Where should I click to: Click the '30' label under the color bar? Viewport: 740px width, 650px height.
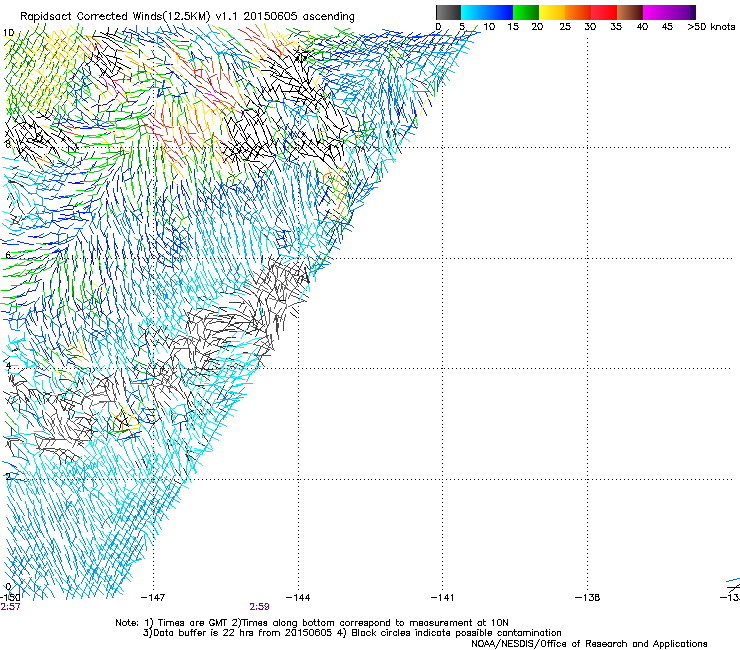coord(590,27)
